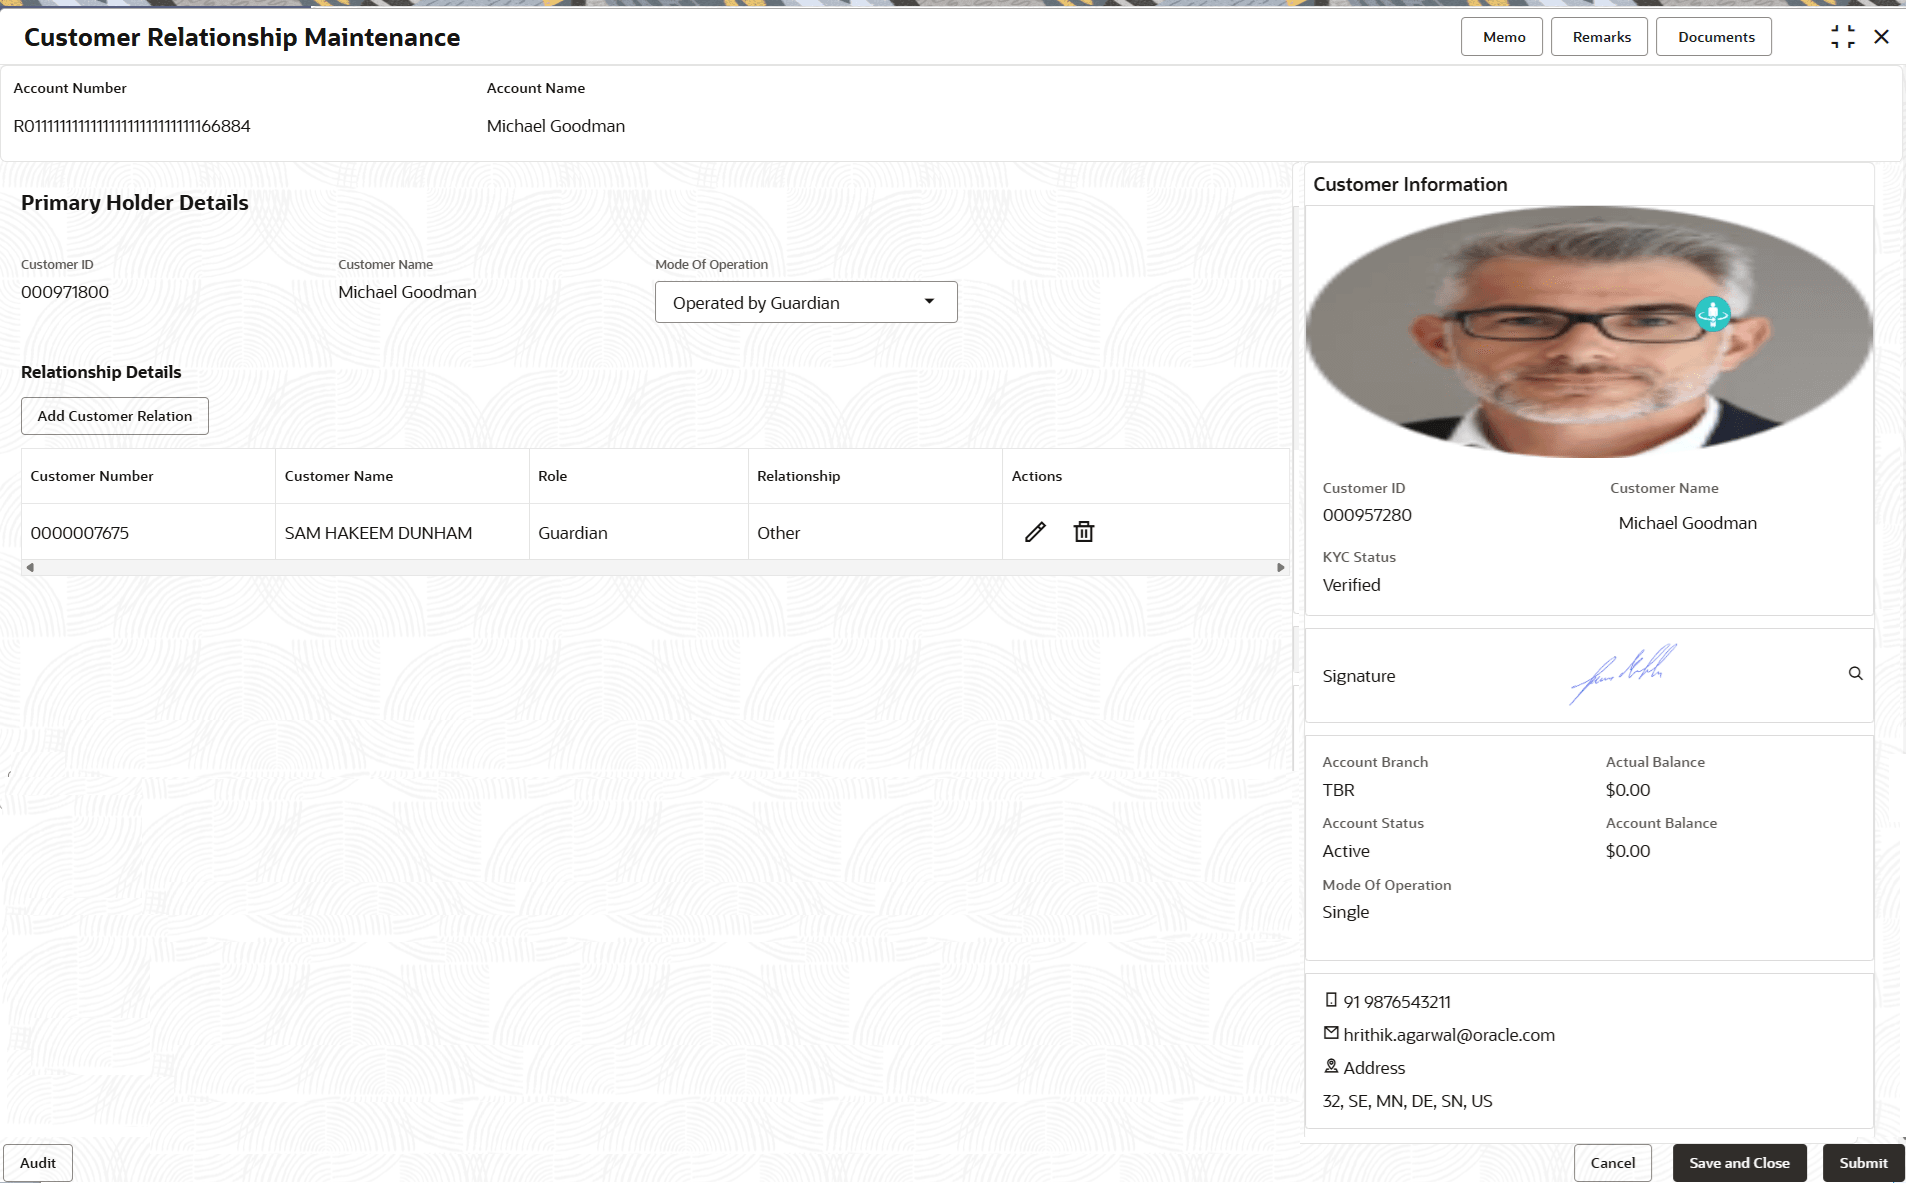The width and height of the screenshot is (1906, 1194).
Task: Edit the SAM HAKEEM DUNHAM relation row
Action: pyautogui.click(x=1035, y=532)
